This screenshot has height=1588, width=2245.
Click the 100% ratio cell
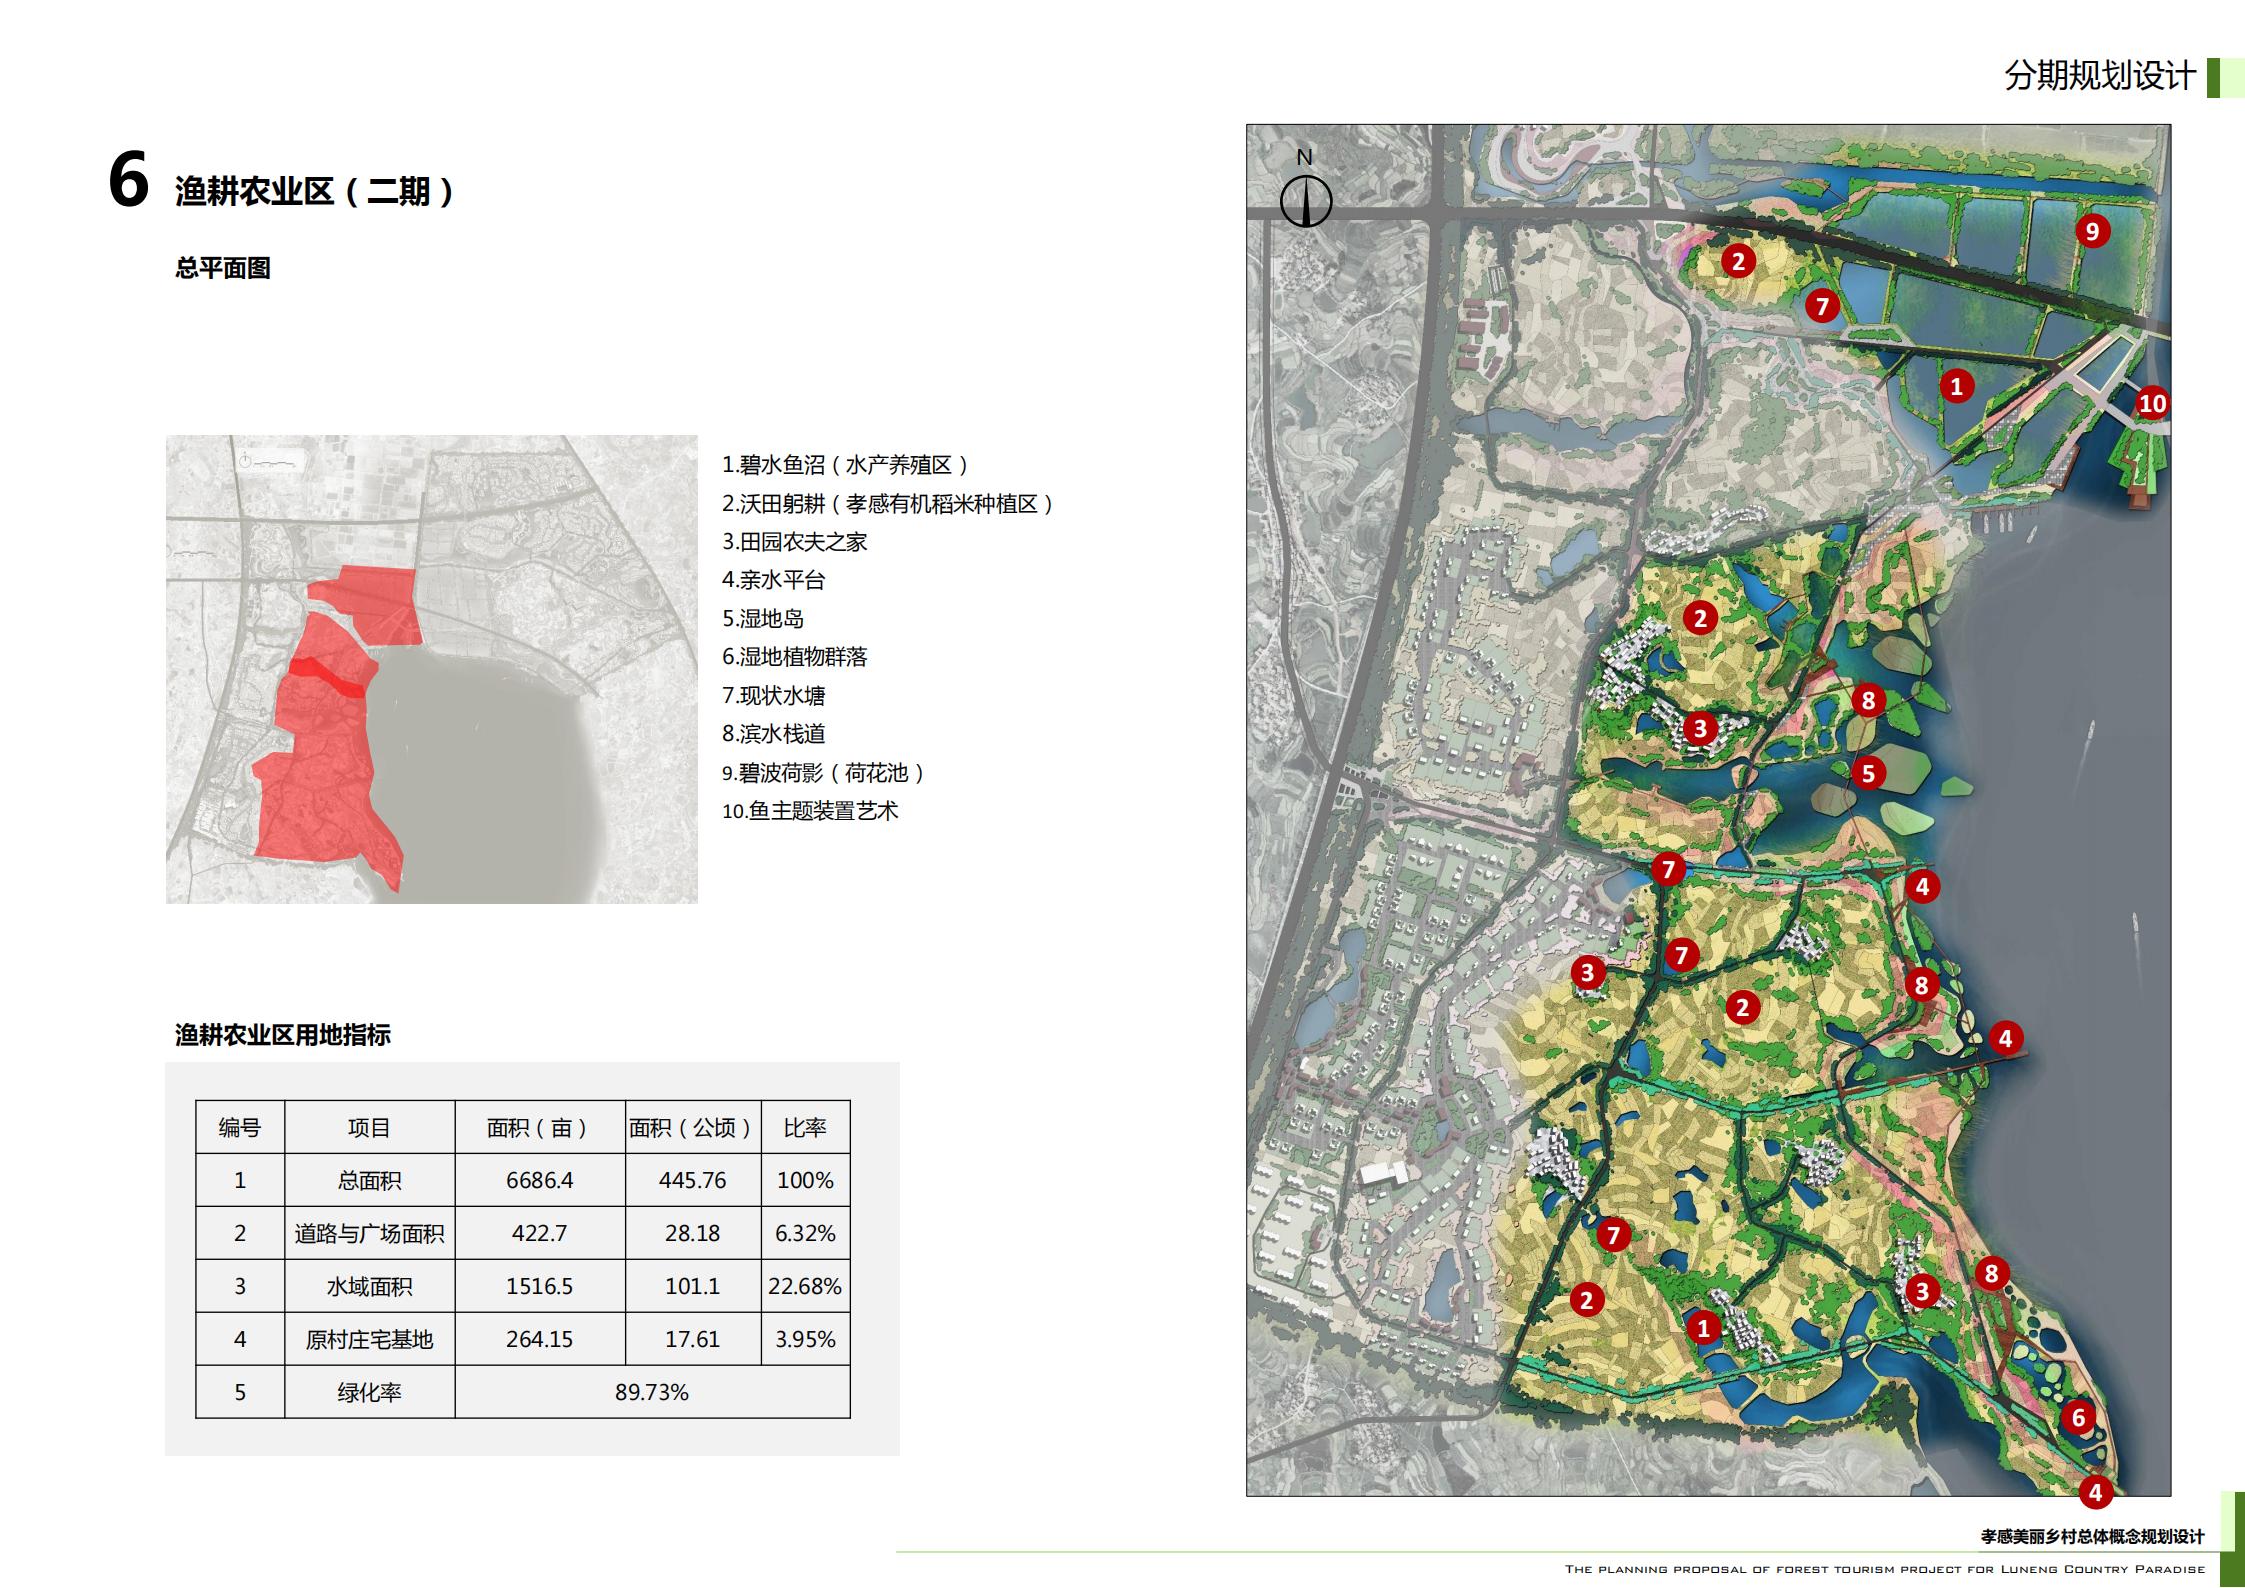(x=805, y=1181)
